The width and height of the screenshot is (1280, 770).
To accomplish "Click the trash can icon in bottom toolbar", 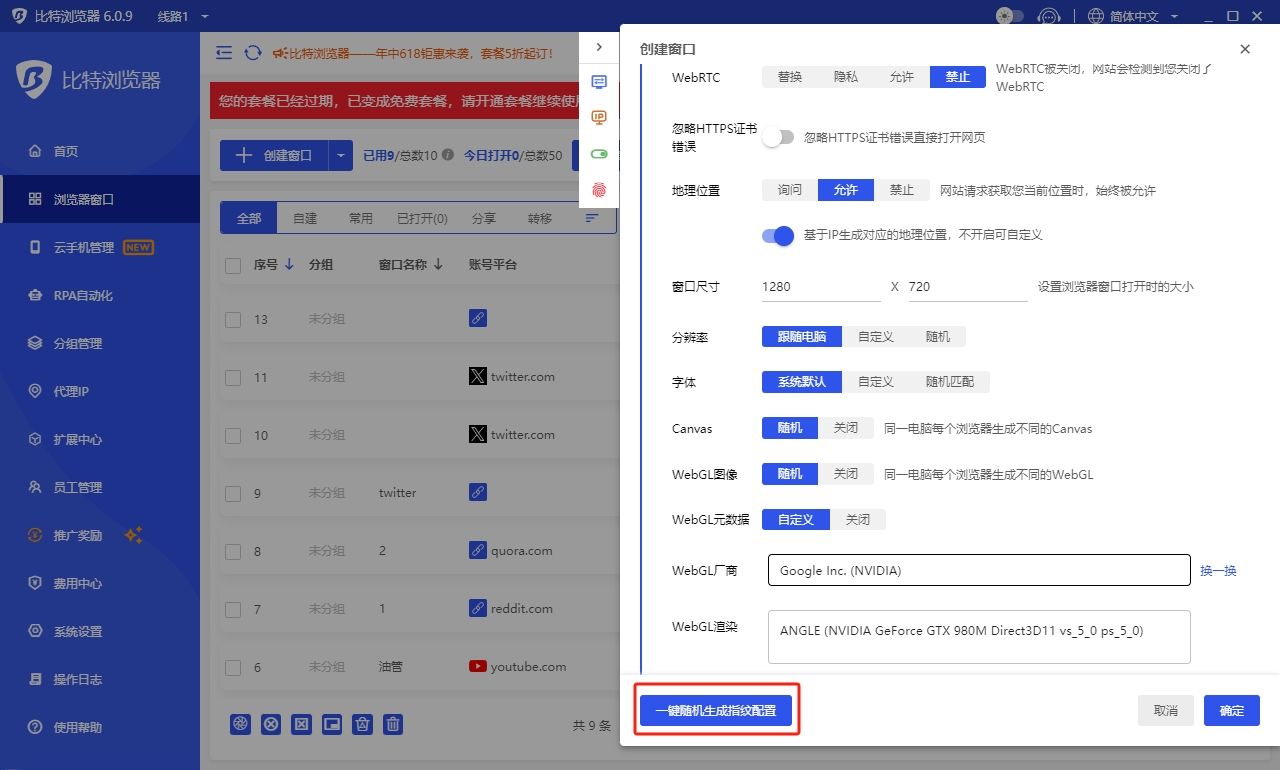I will pyautogui.click(x=394, y=724).
